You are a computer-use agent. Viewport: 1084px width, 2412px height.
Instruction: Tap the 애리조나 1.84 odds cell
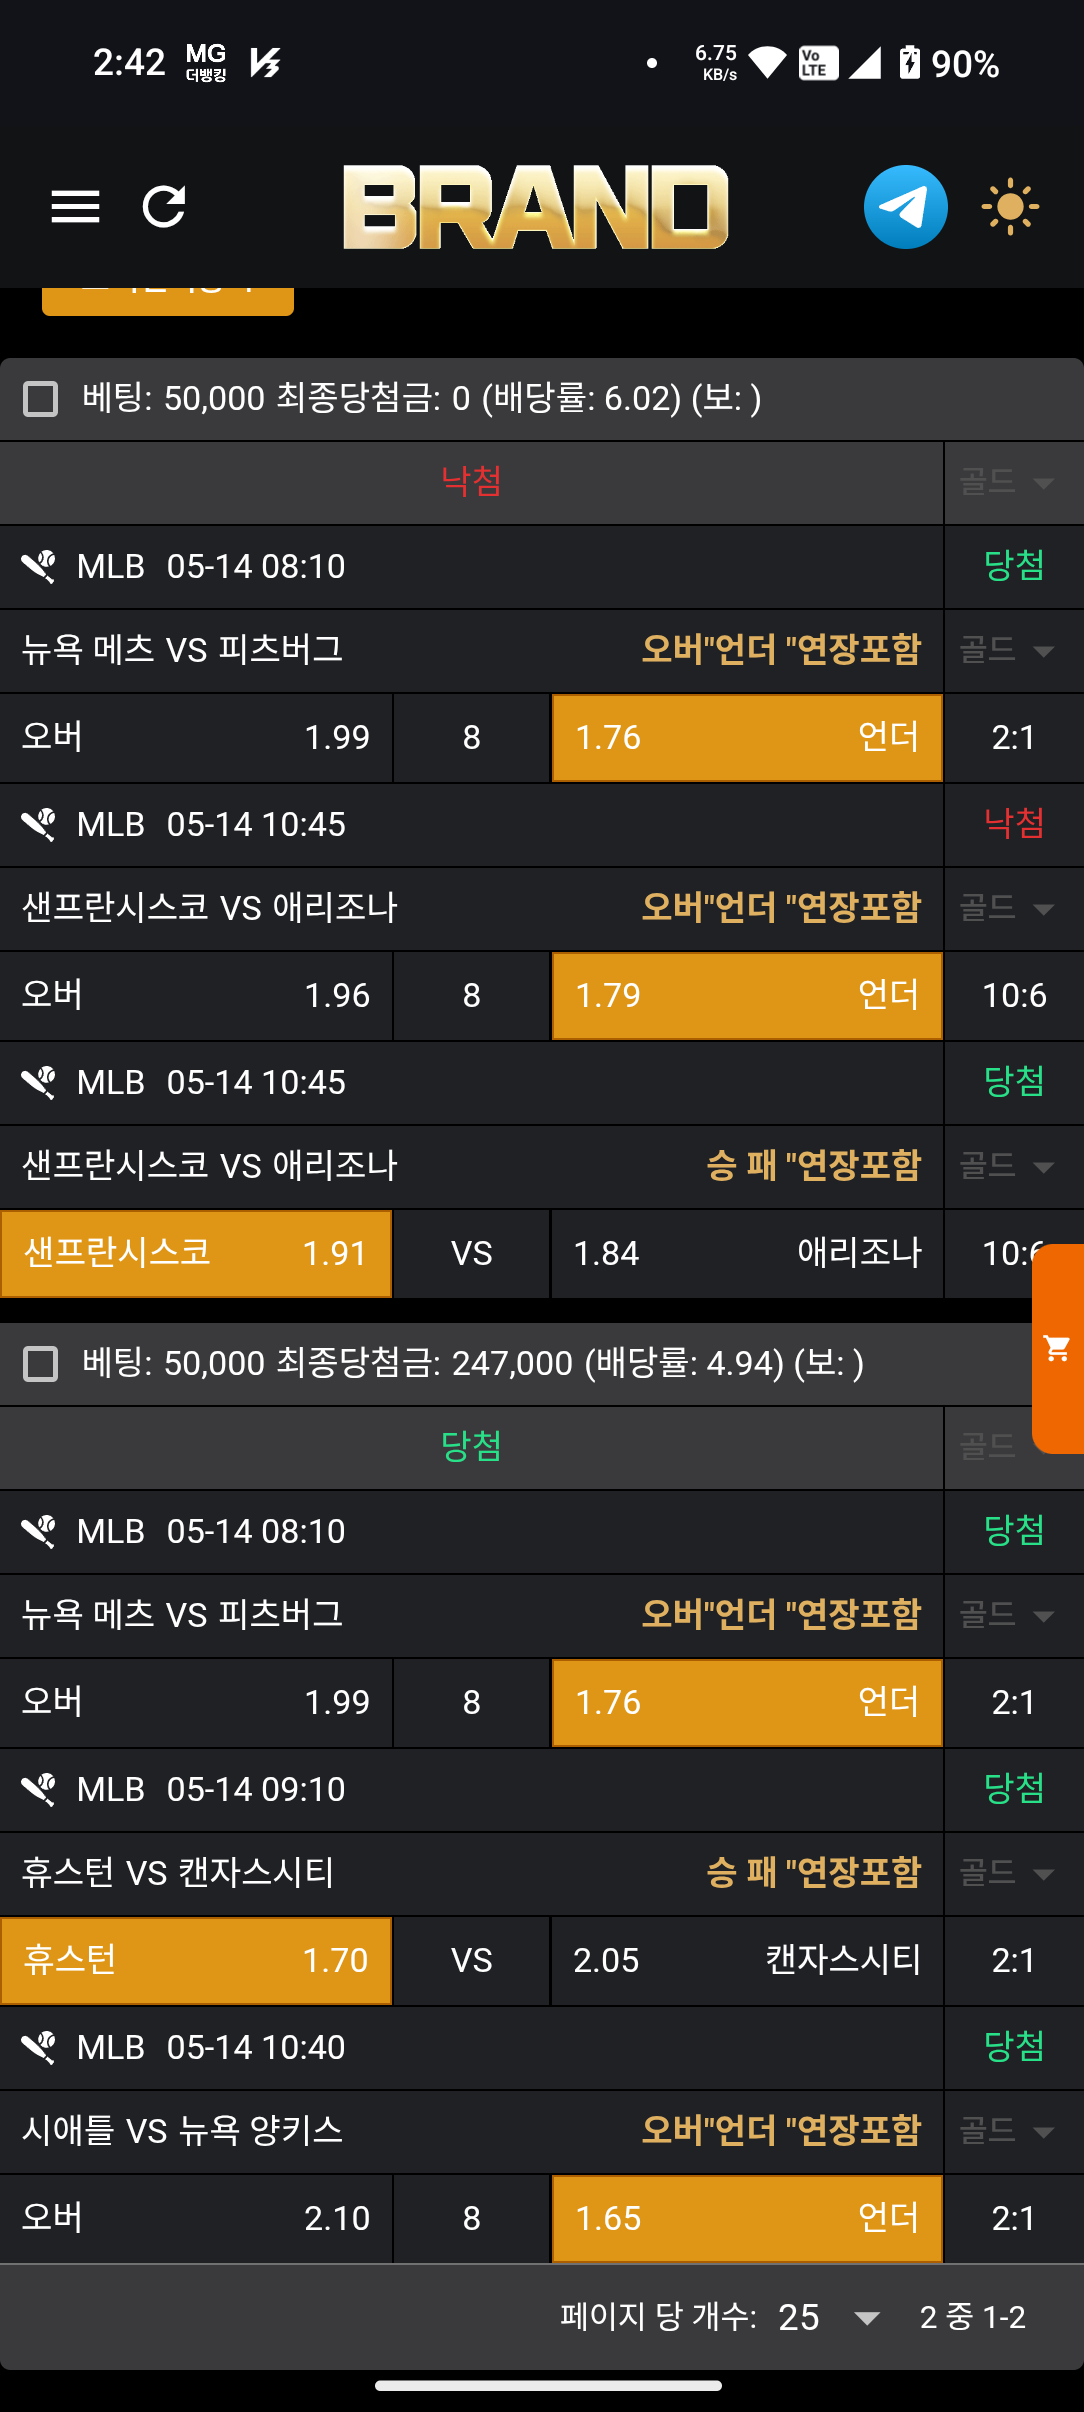coord(746,1253)
